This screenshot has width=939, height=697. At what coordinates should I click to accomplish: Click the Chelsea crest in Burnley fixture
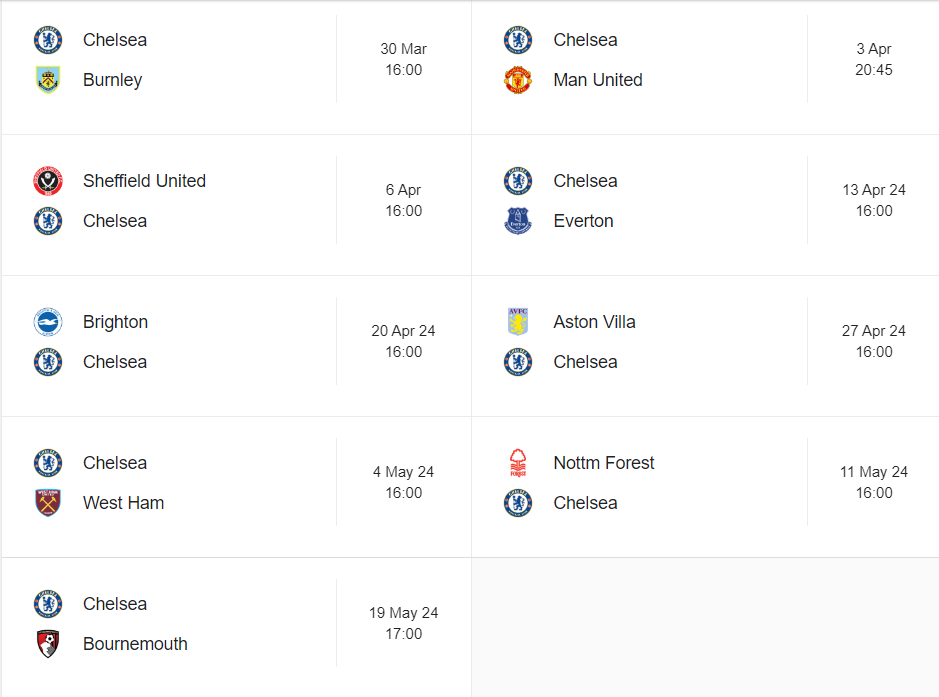coord(48,40)
